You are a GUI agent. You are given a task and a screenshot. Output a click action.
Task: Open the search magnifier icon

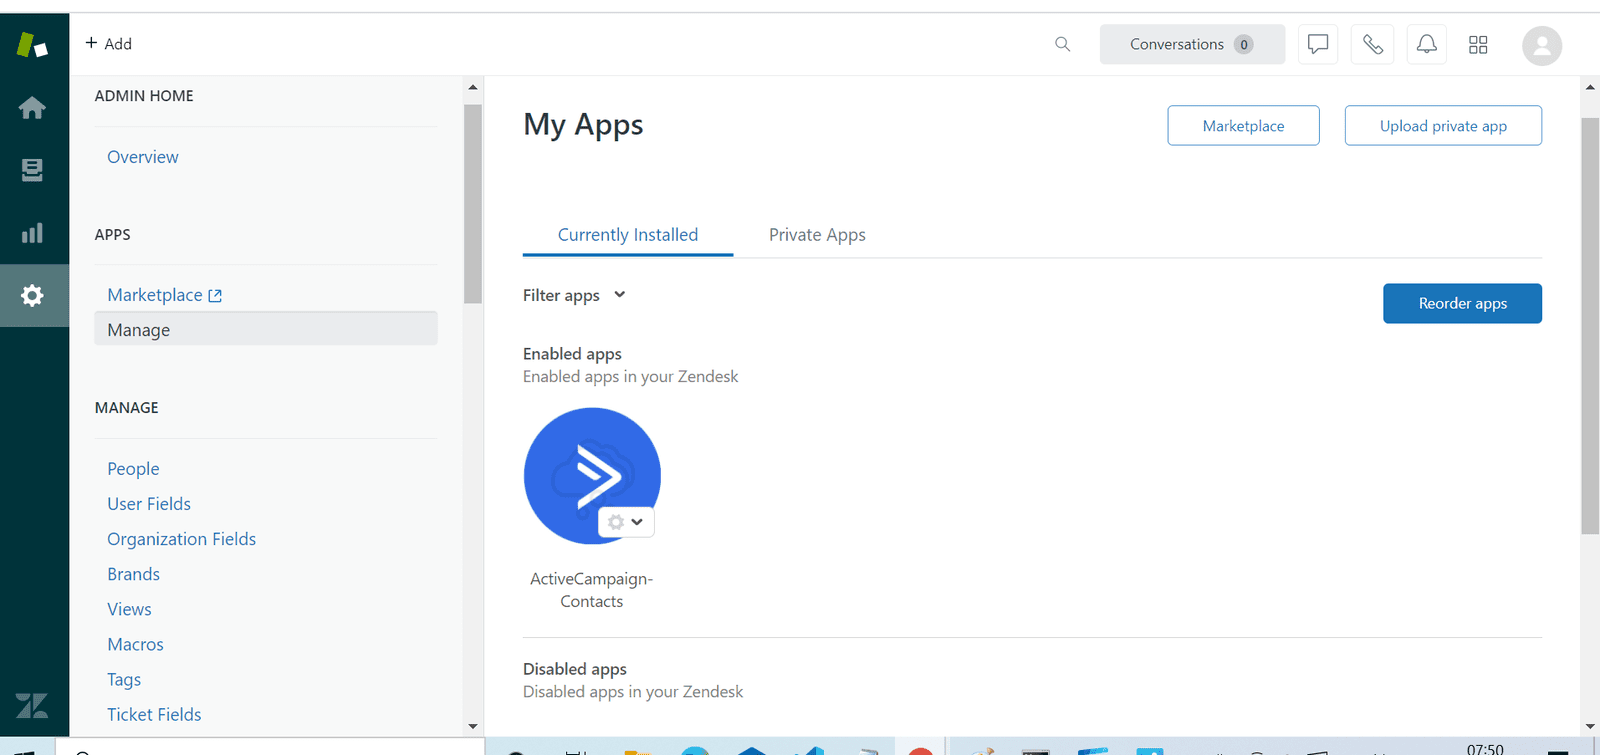coord(1063,44)
